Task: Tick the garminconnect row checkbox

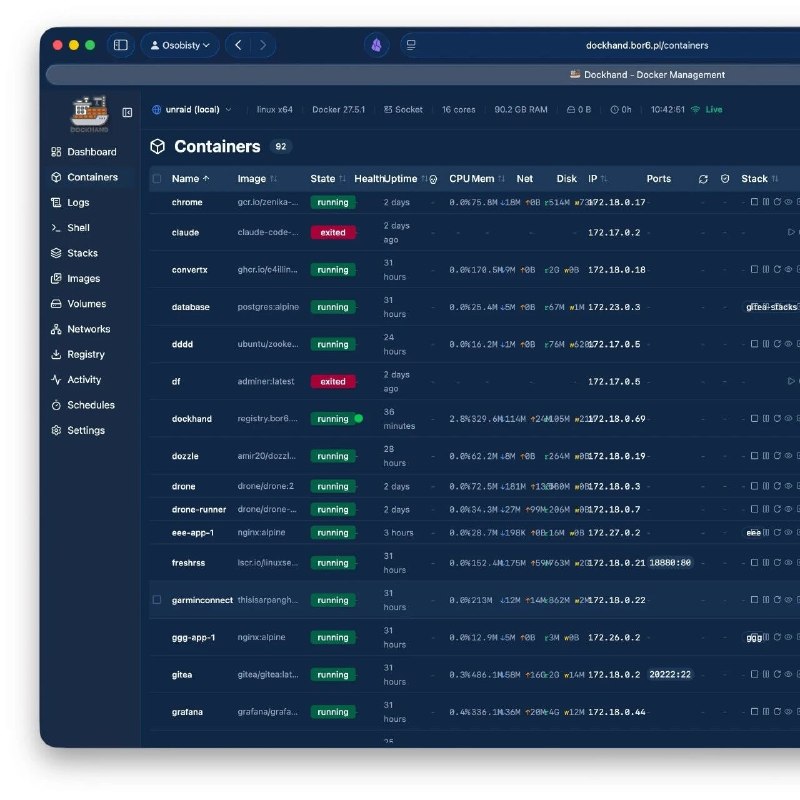Action: (157, 599)
